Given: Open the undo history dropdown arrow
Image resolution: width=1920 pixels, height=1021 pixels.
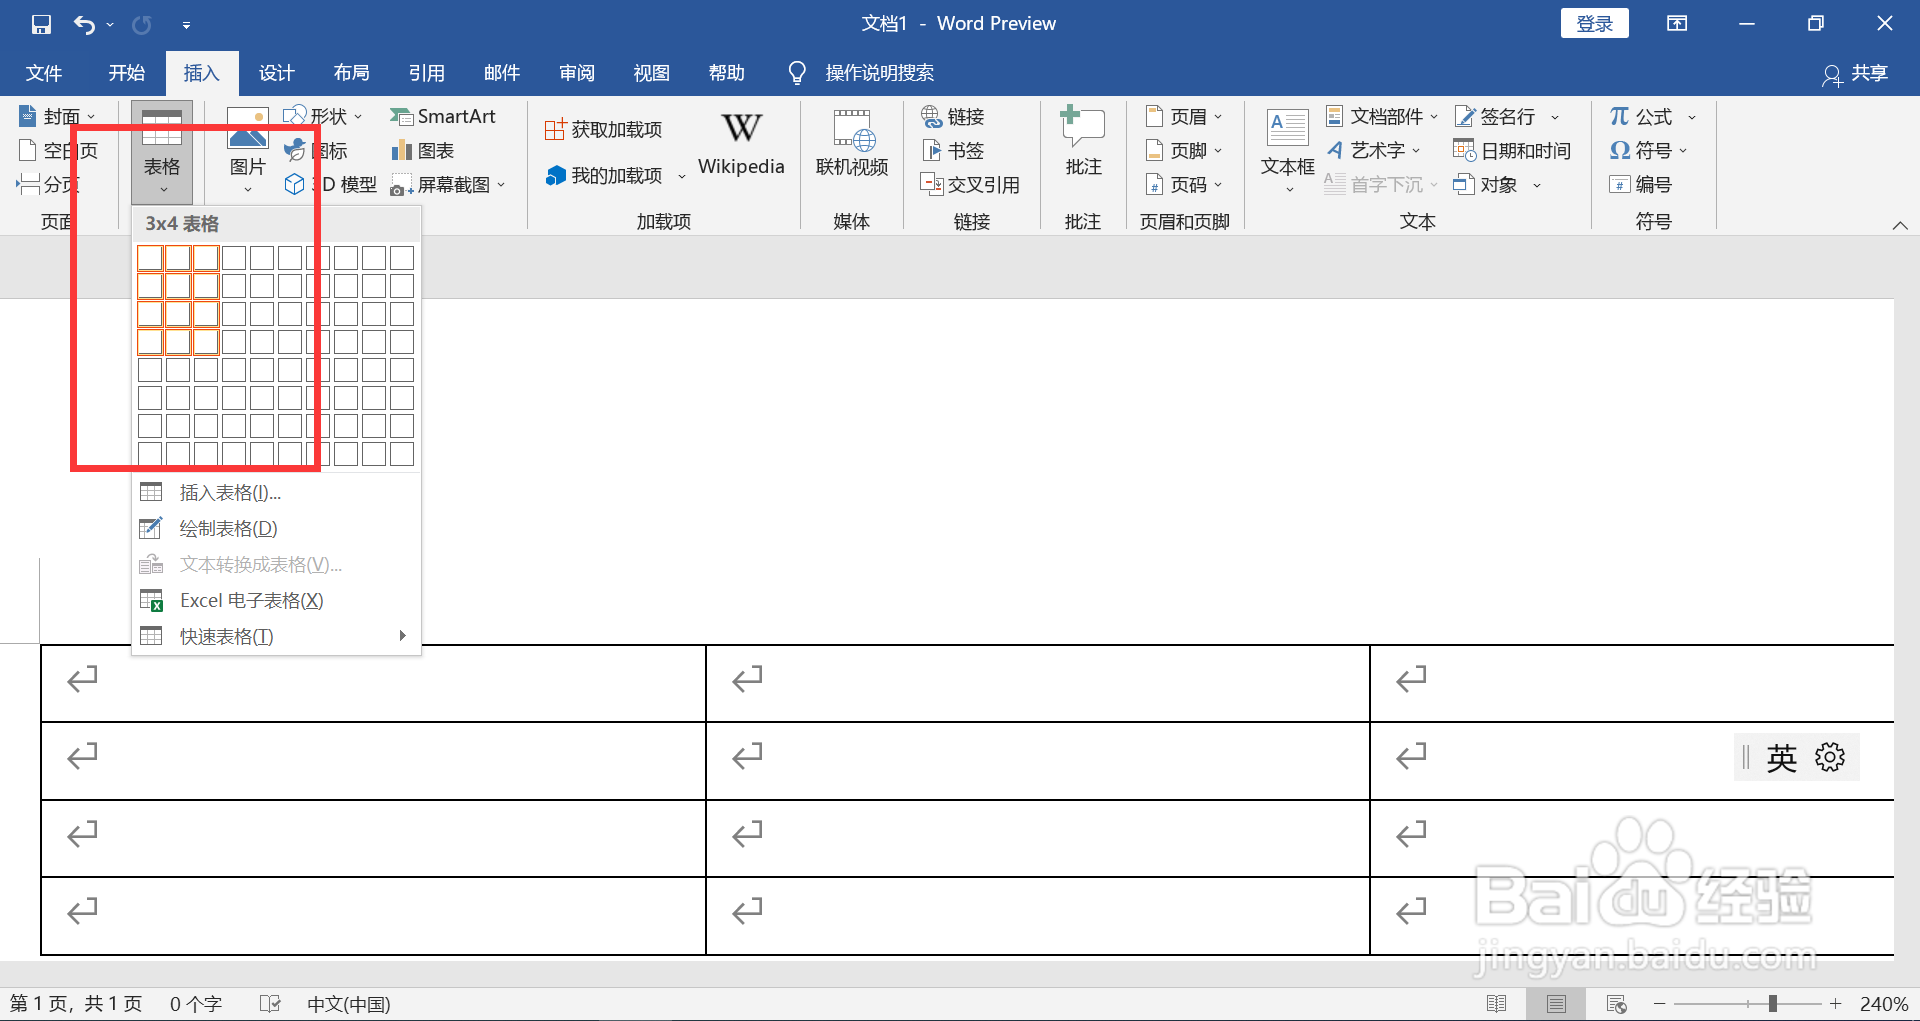Looking at the screenshot, I should pos(110,24).
